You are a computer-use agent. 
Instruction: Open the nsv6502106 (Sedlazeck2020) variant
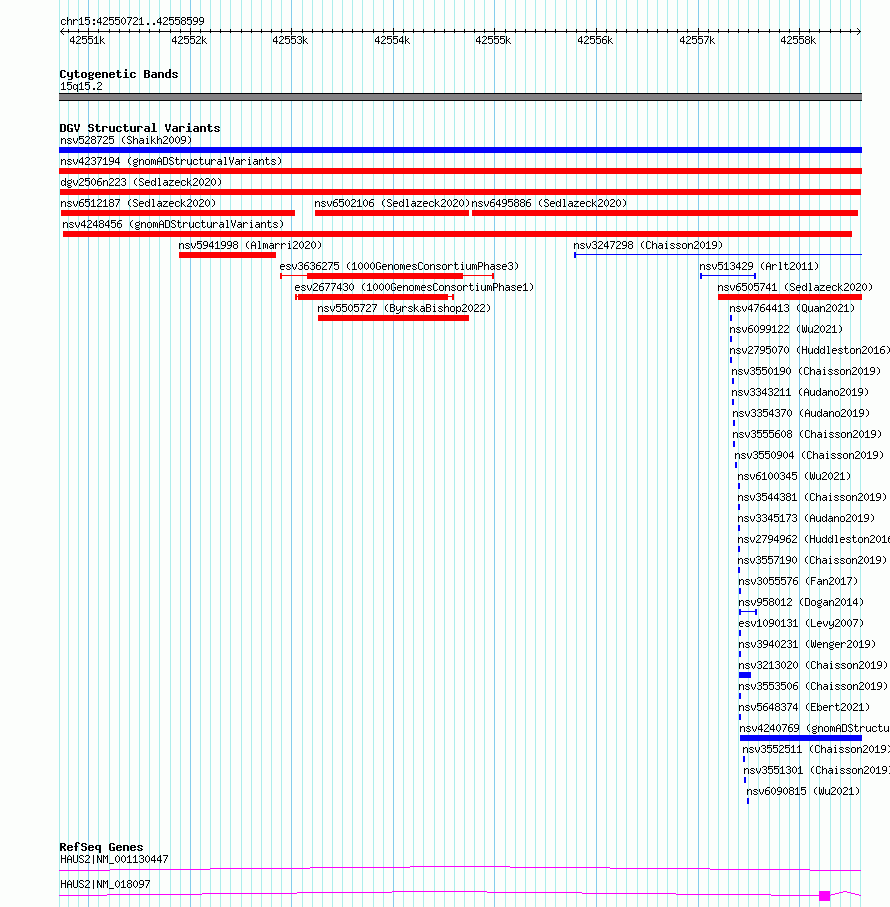(392, 203)
